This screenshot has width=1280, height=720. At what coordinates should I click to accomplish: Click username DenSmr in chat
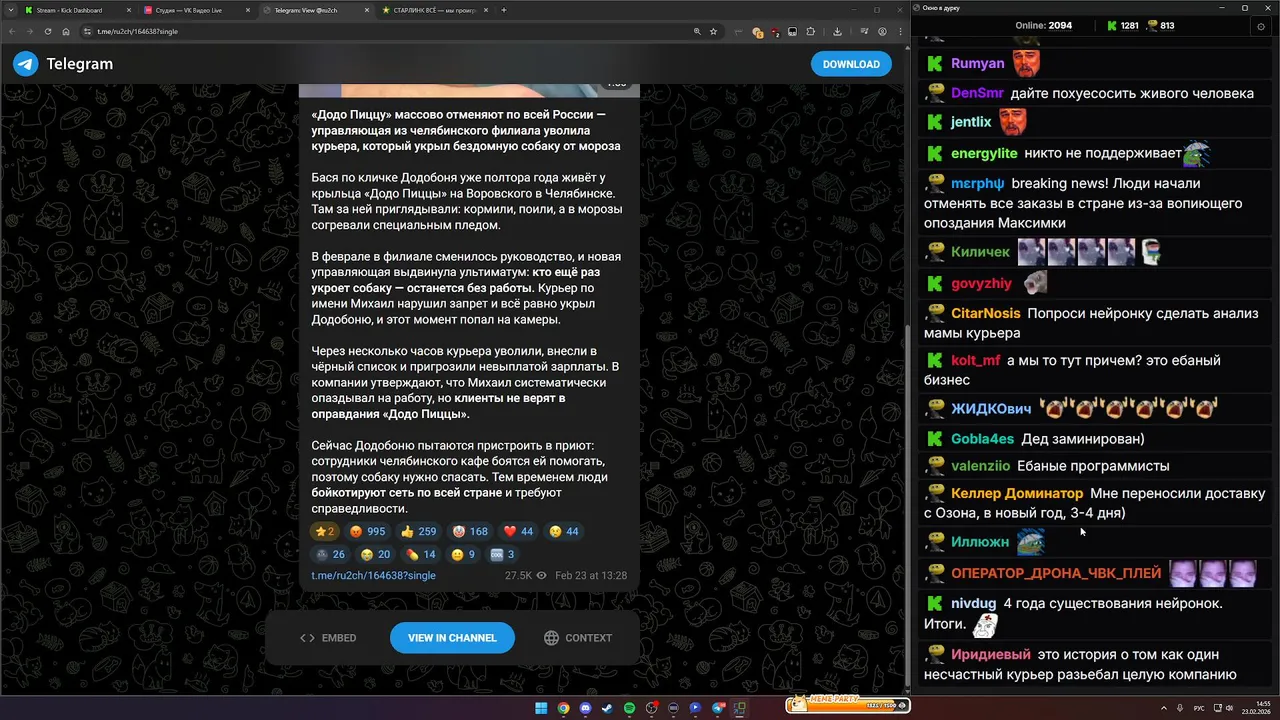pos(977,93)
